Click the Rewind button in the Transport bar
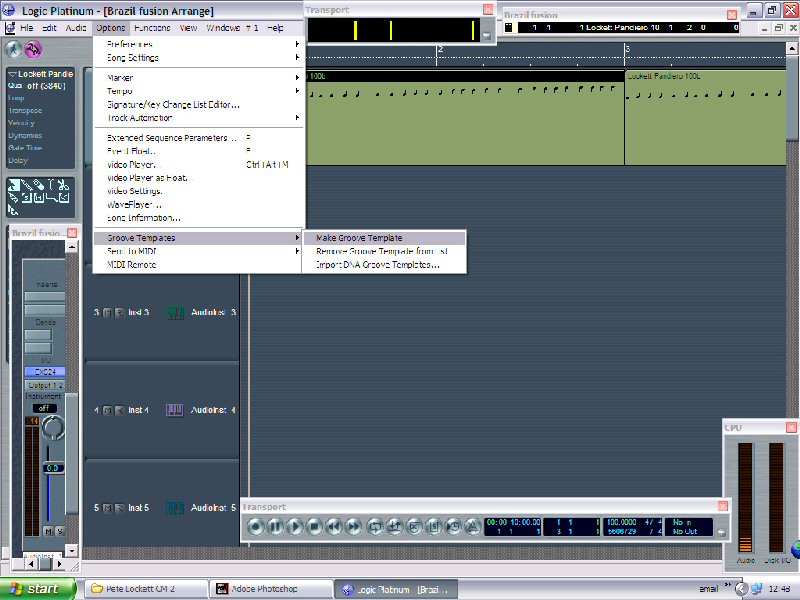800x600 pixels. pyautogui.click(x=334, y=526)
